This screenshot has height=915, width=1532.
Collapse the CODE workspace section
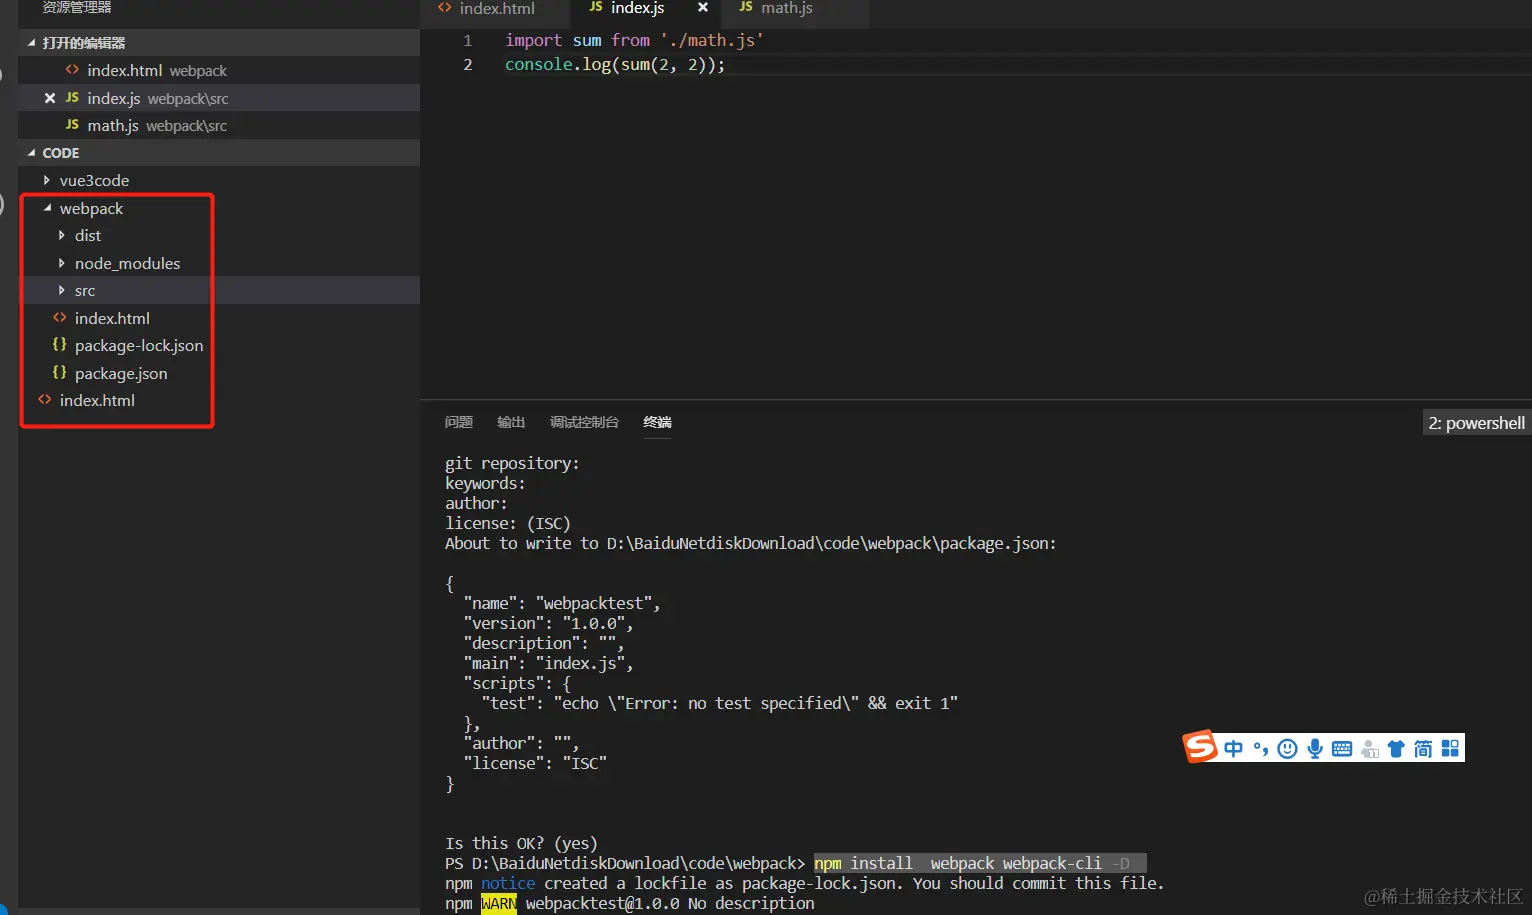[x=219, y=153]
